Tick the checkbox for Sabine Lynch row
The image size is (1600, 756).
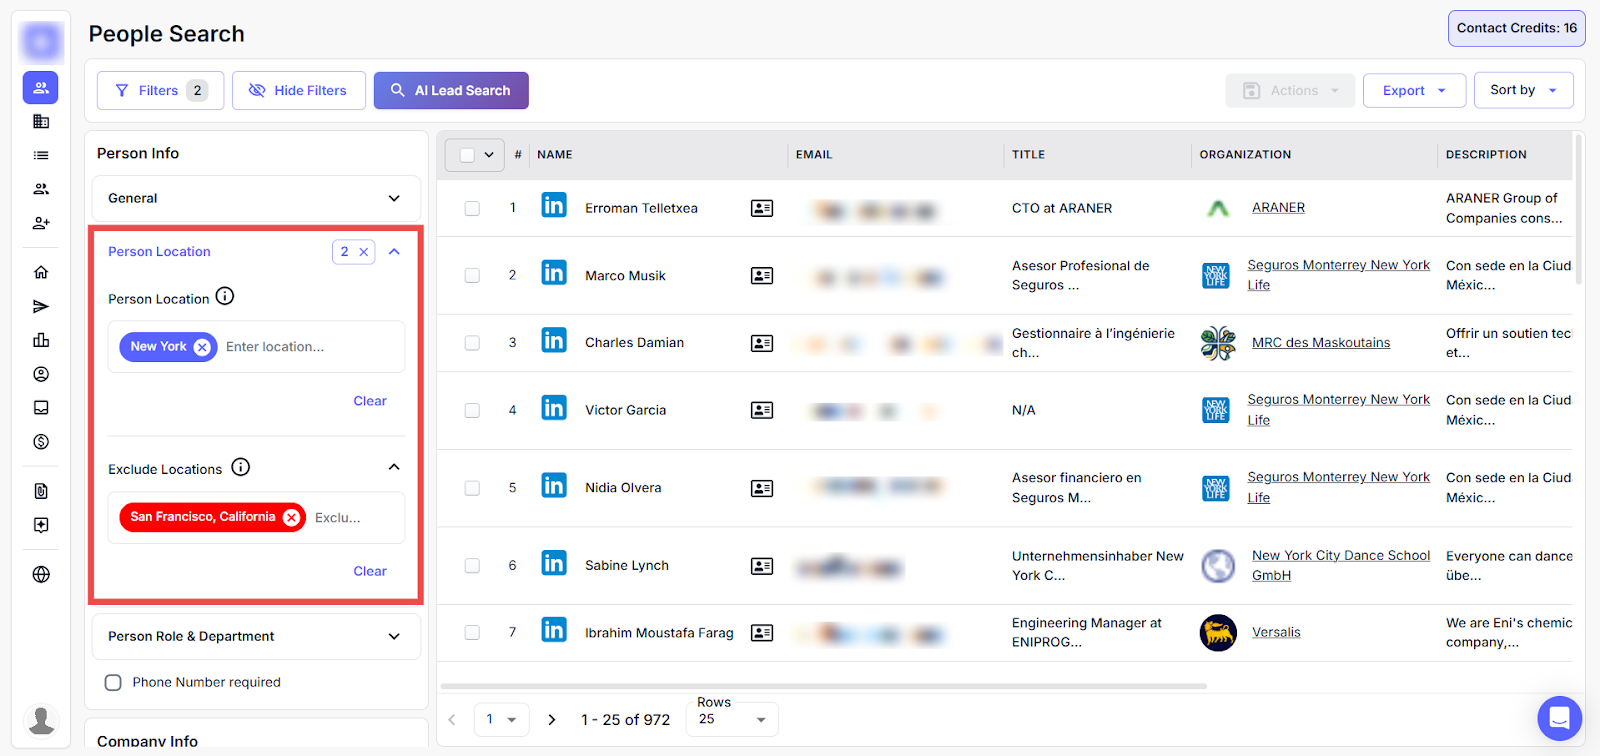click(472, 566)
